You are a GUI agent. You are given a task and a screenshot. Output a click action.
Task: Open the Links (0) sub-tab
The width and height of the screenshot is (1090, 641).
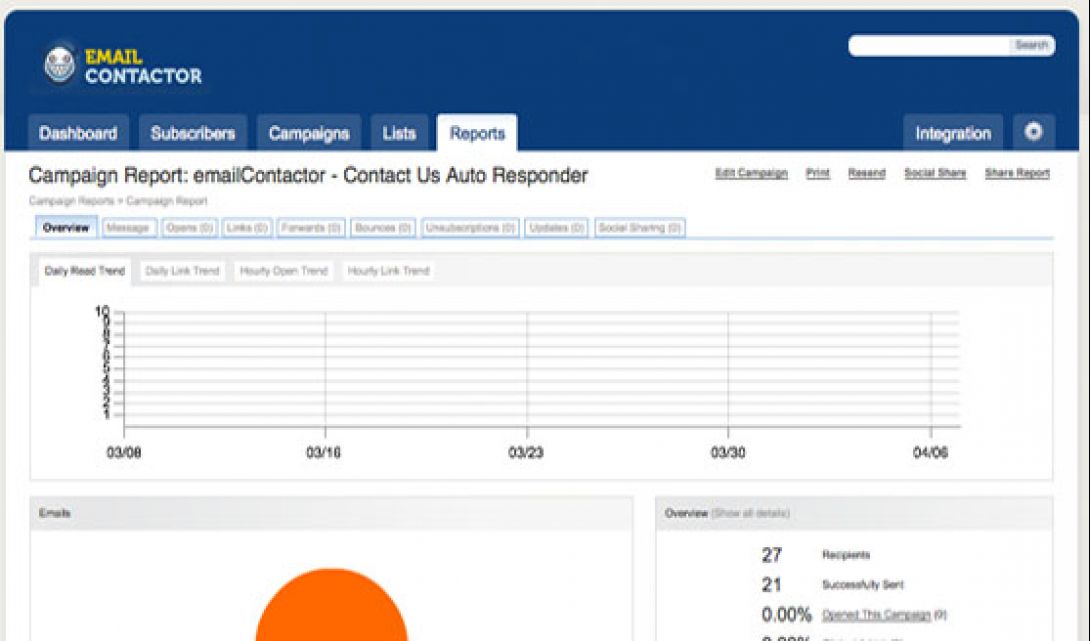tap(247, 227)
